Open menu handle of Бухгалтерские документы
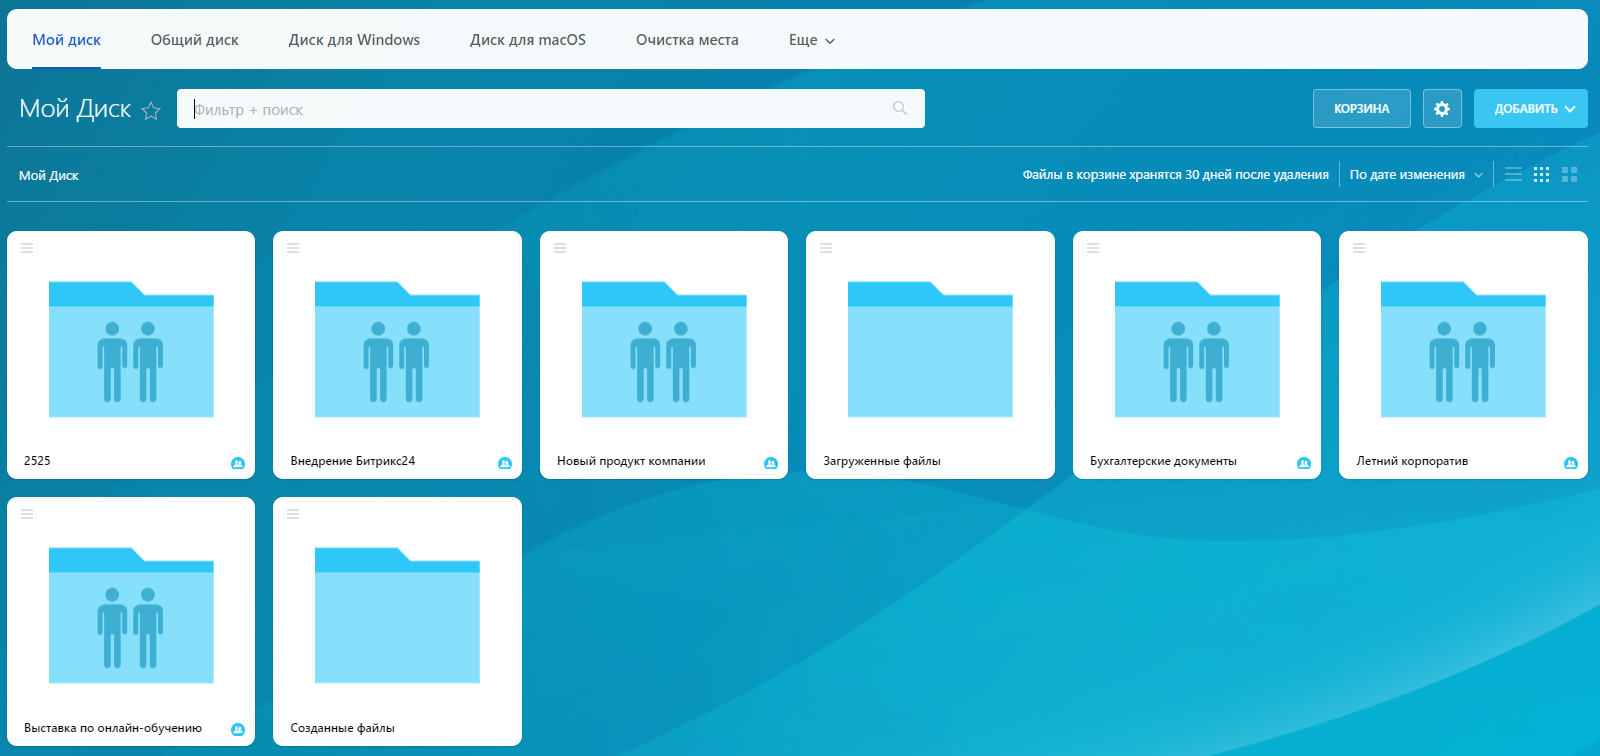The width and height of the screenshot is (1600, 756). point(1093,248)
